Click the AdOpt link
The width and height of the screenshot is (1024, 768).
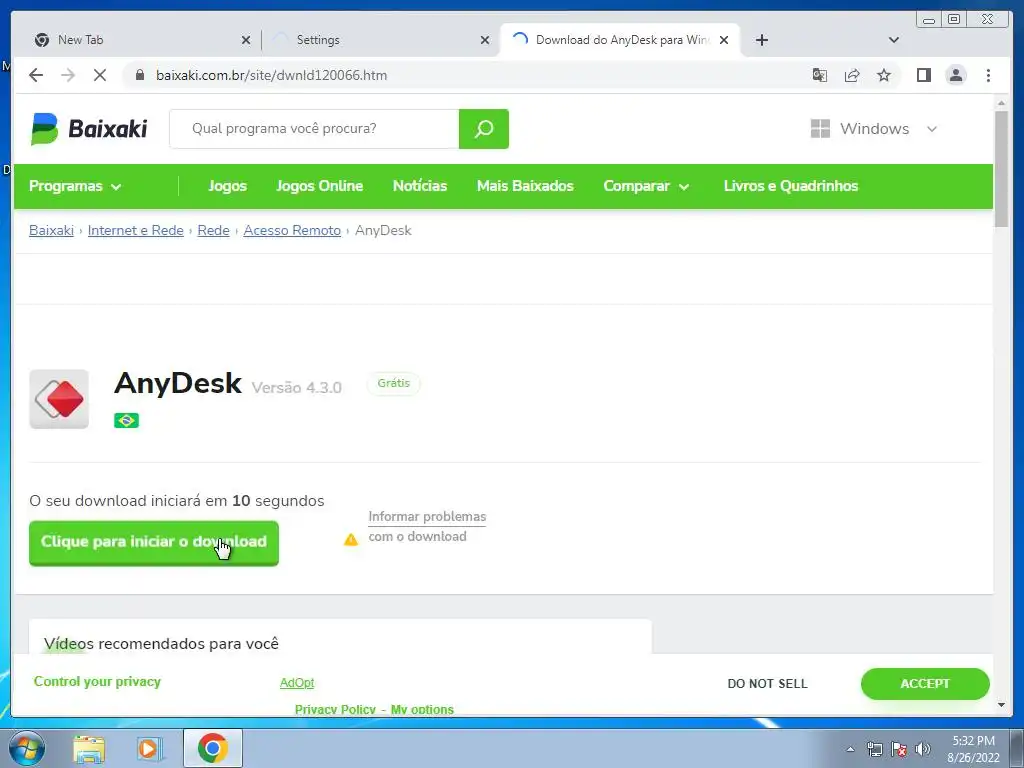(297, 682)
